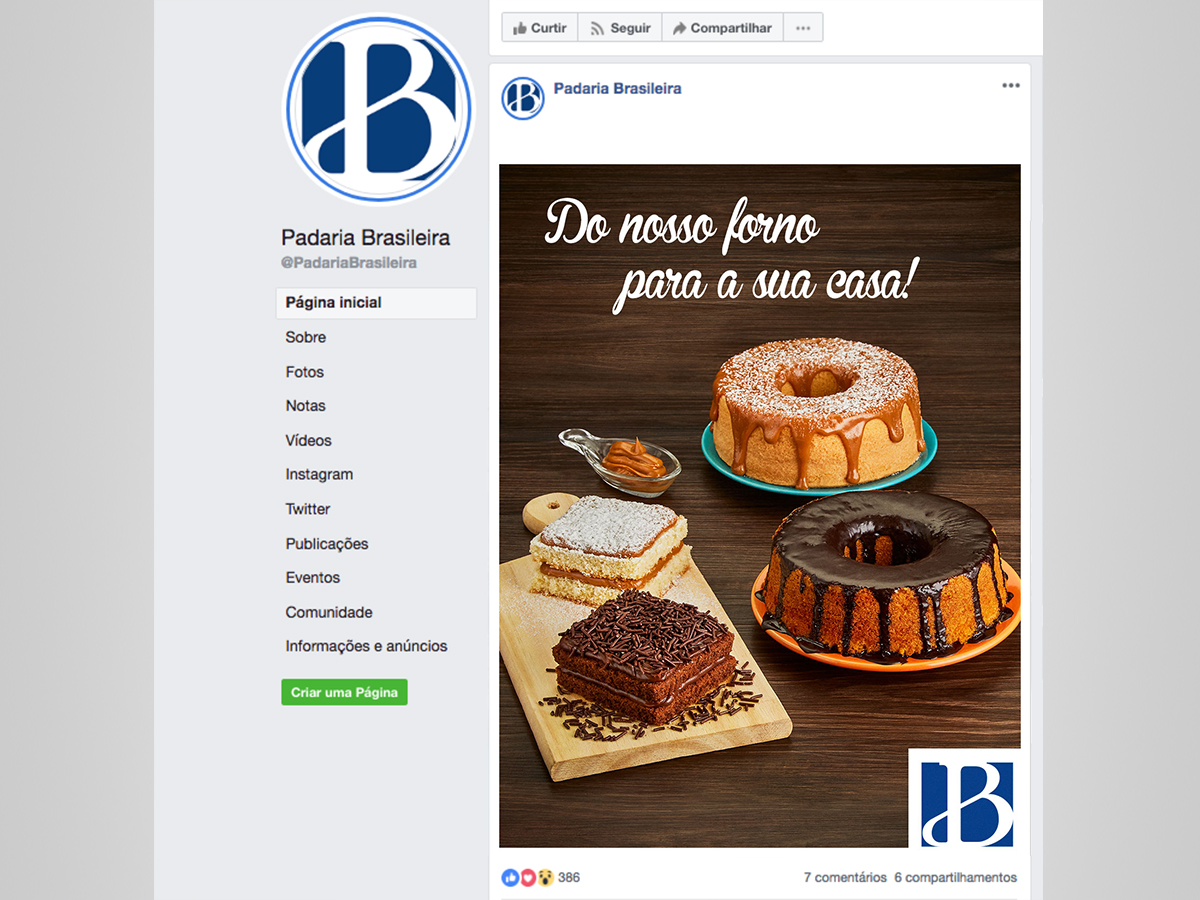1200x900 pixels.
Task: Click the Curtir thumbs-up button
Action: tap(540, 28)
